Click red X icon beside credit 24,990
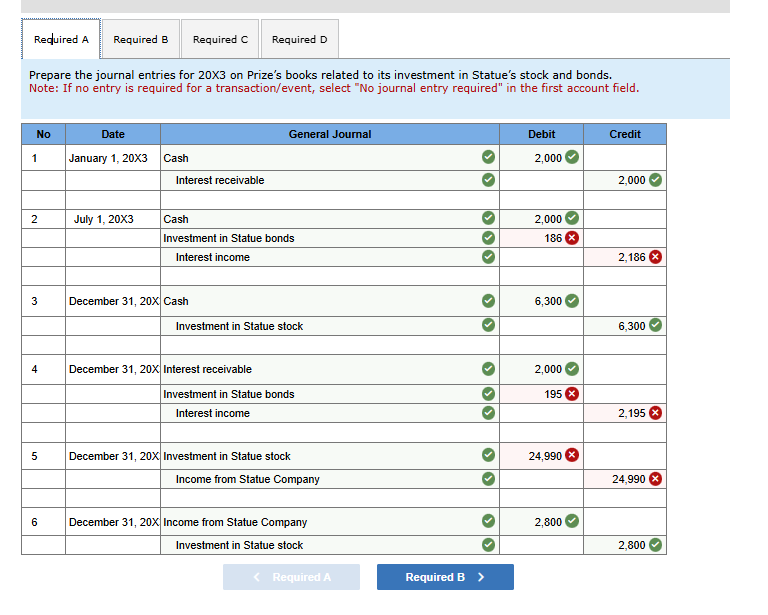Viewport: 768px width, 615px height. pyautogui.click(x=655, y=479)
